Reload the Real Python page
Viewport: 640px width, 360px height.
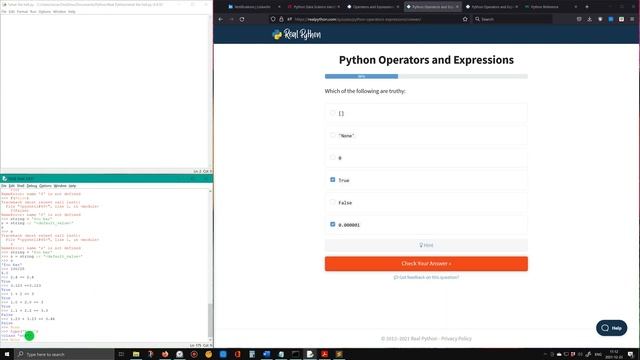point(242,19)
